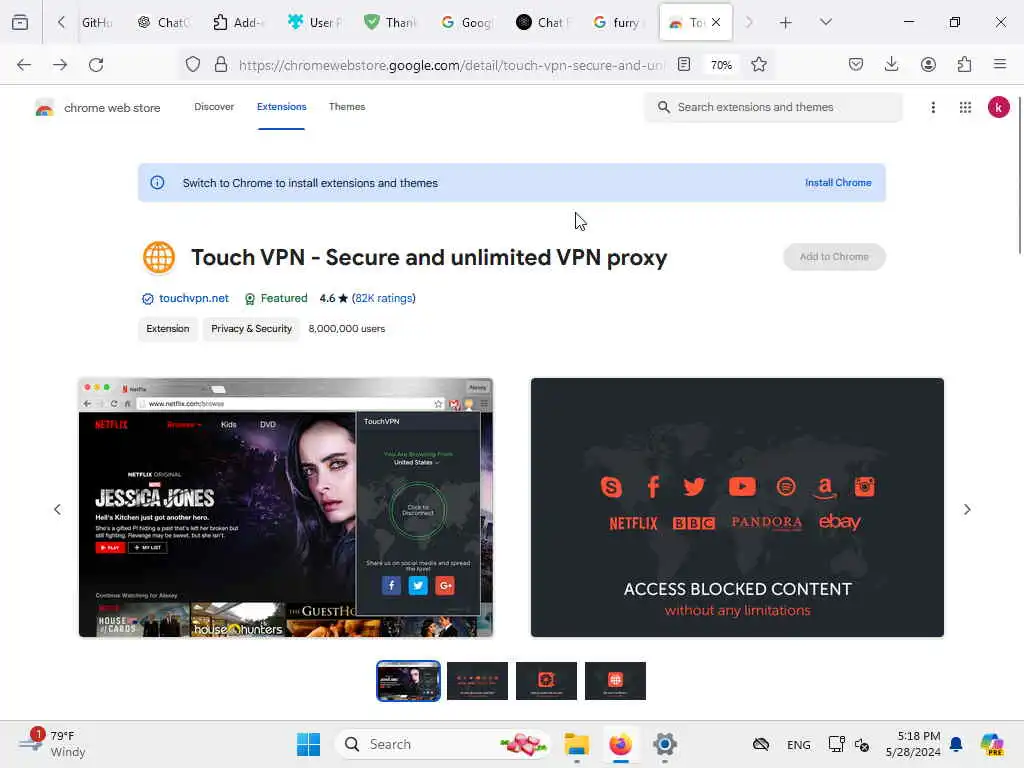
Task: Select third carousel thumbnail
Action: tap(547, 681)
